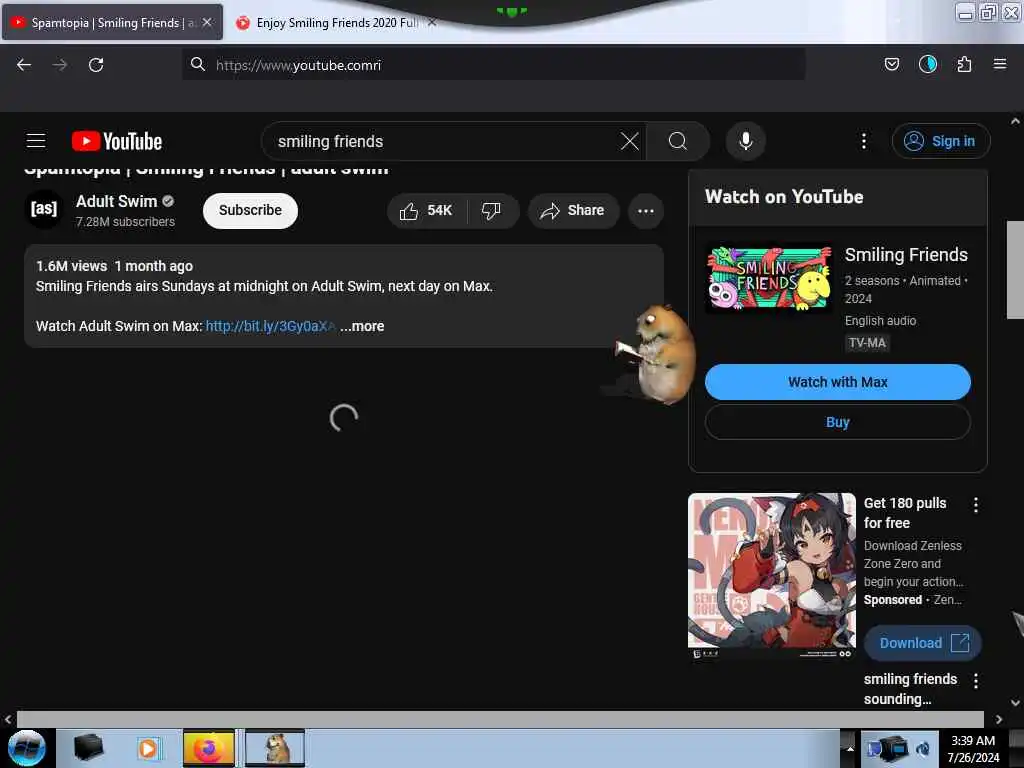1024x768 pixels.
Task: Like the video with 54K likes
Action: point(426,210)
